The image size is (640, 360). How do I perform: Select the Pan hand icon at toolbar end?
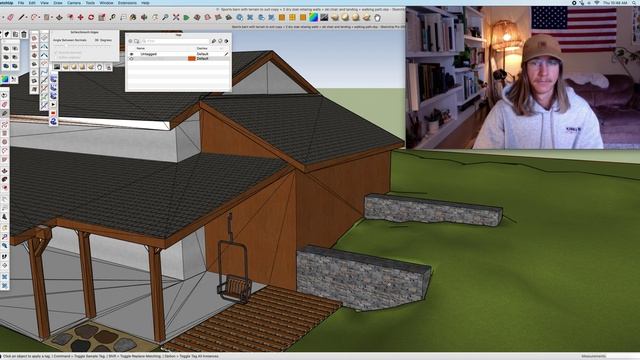pos(377,18)
